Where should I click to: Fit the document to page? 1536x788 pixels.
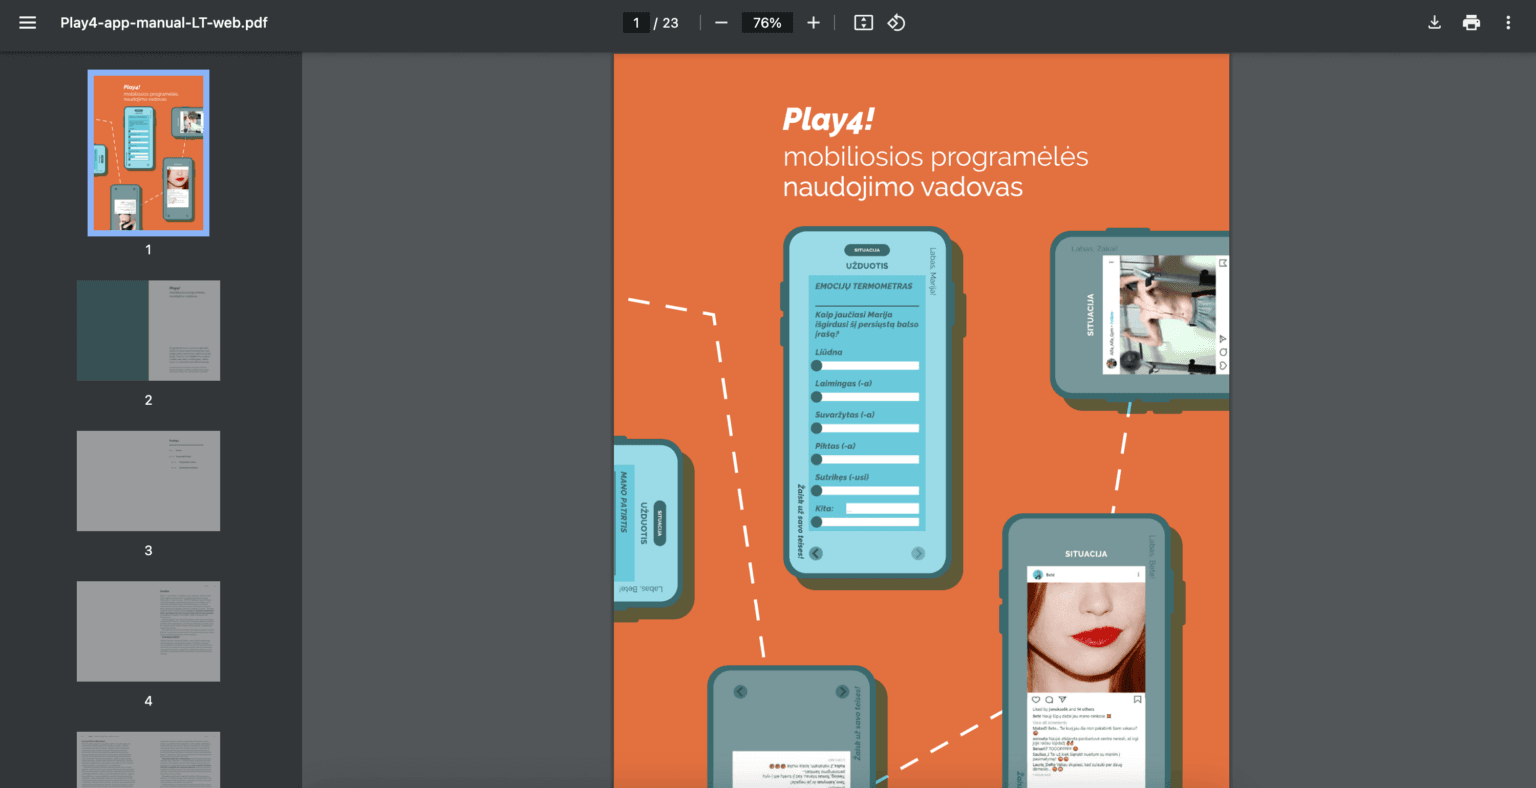(x=863, y=22)
